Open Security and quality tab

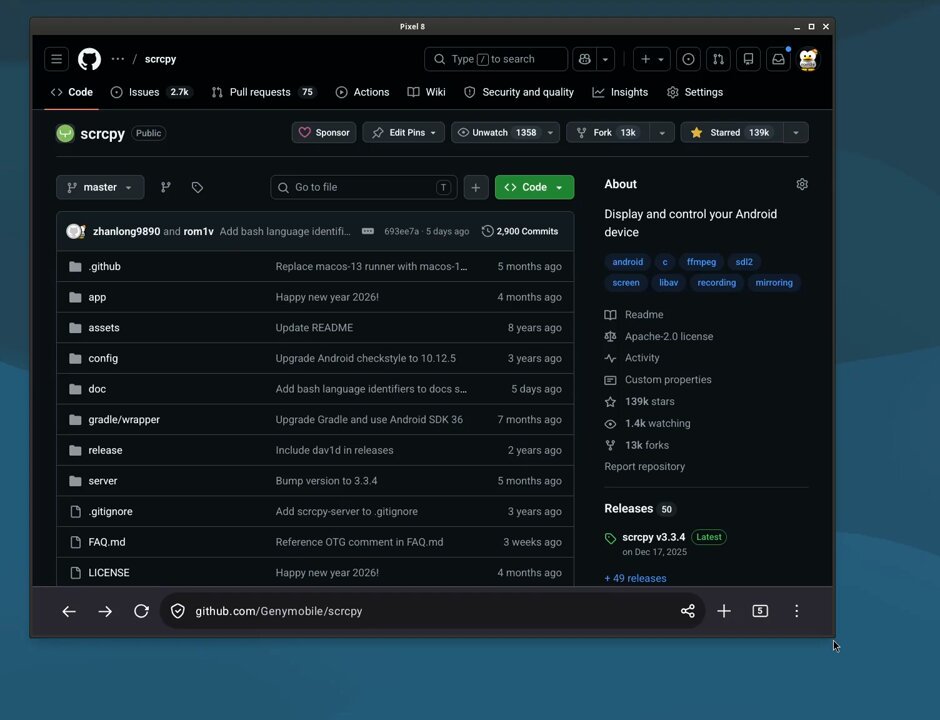coord(519,92)
